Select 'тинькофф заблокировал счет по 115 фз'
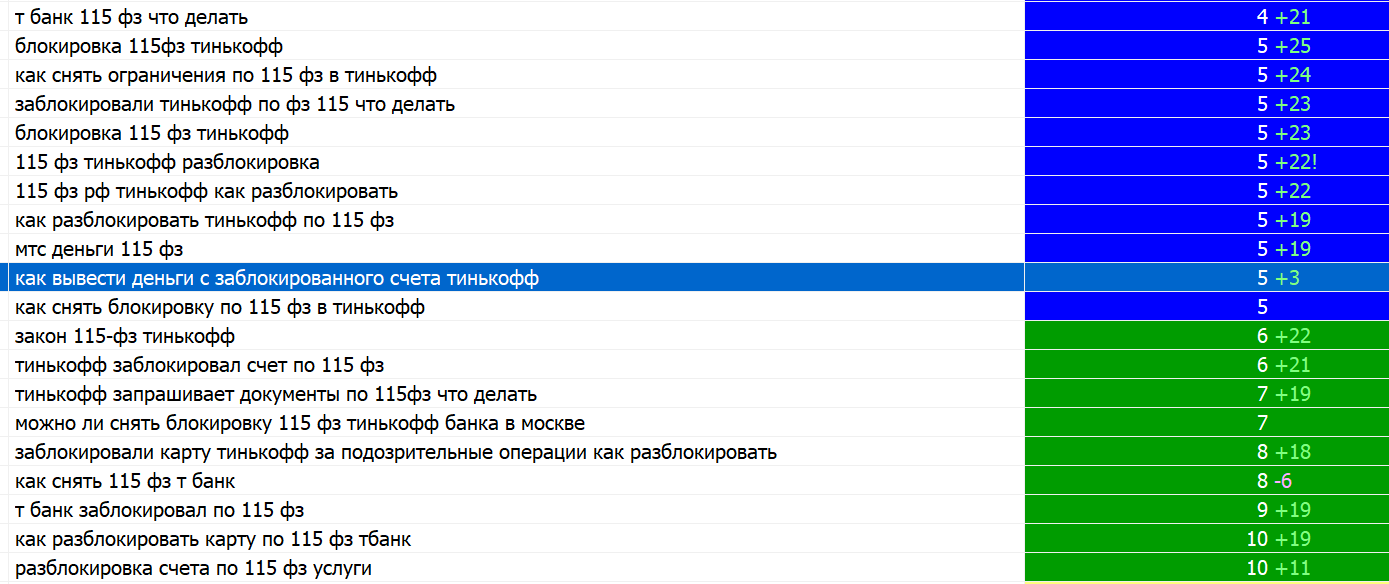Image resolution: width=1389 pixels, height=584 pixels. tap(199, 365)
